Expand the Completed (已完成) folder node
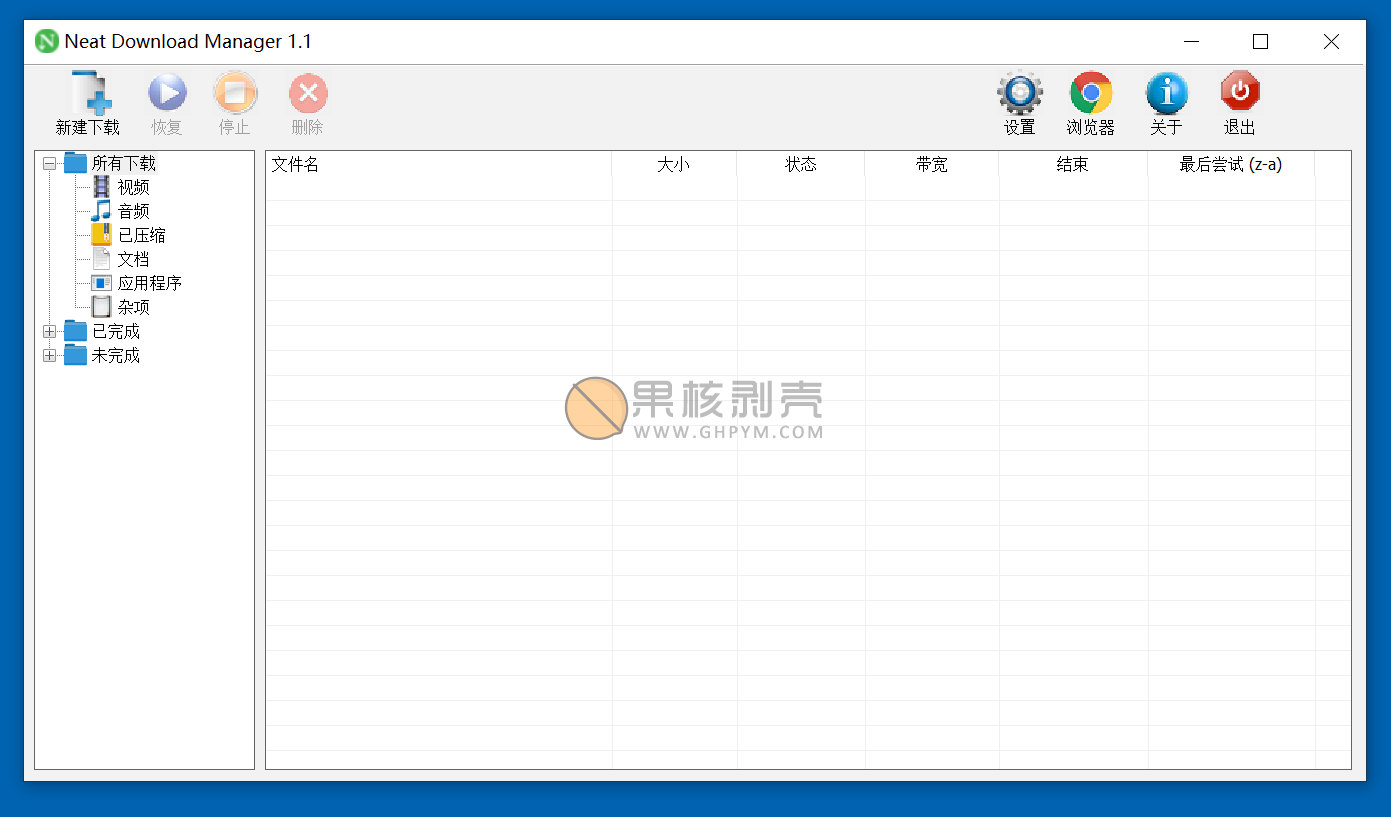Viewport: 1391px width, 817px height. 50,332
